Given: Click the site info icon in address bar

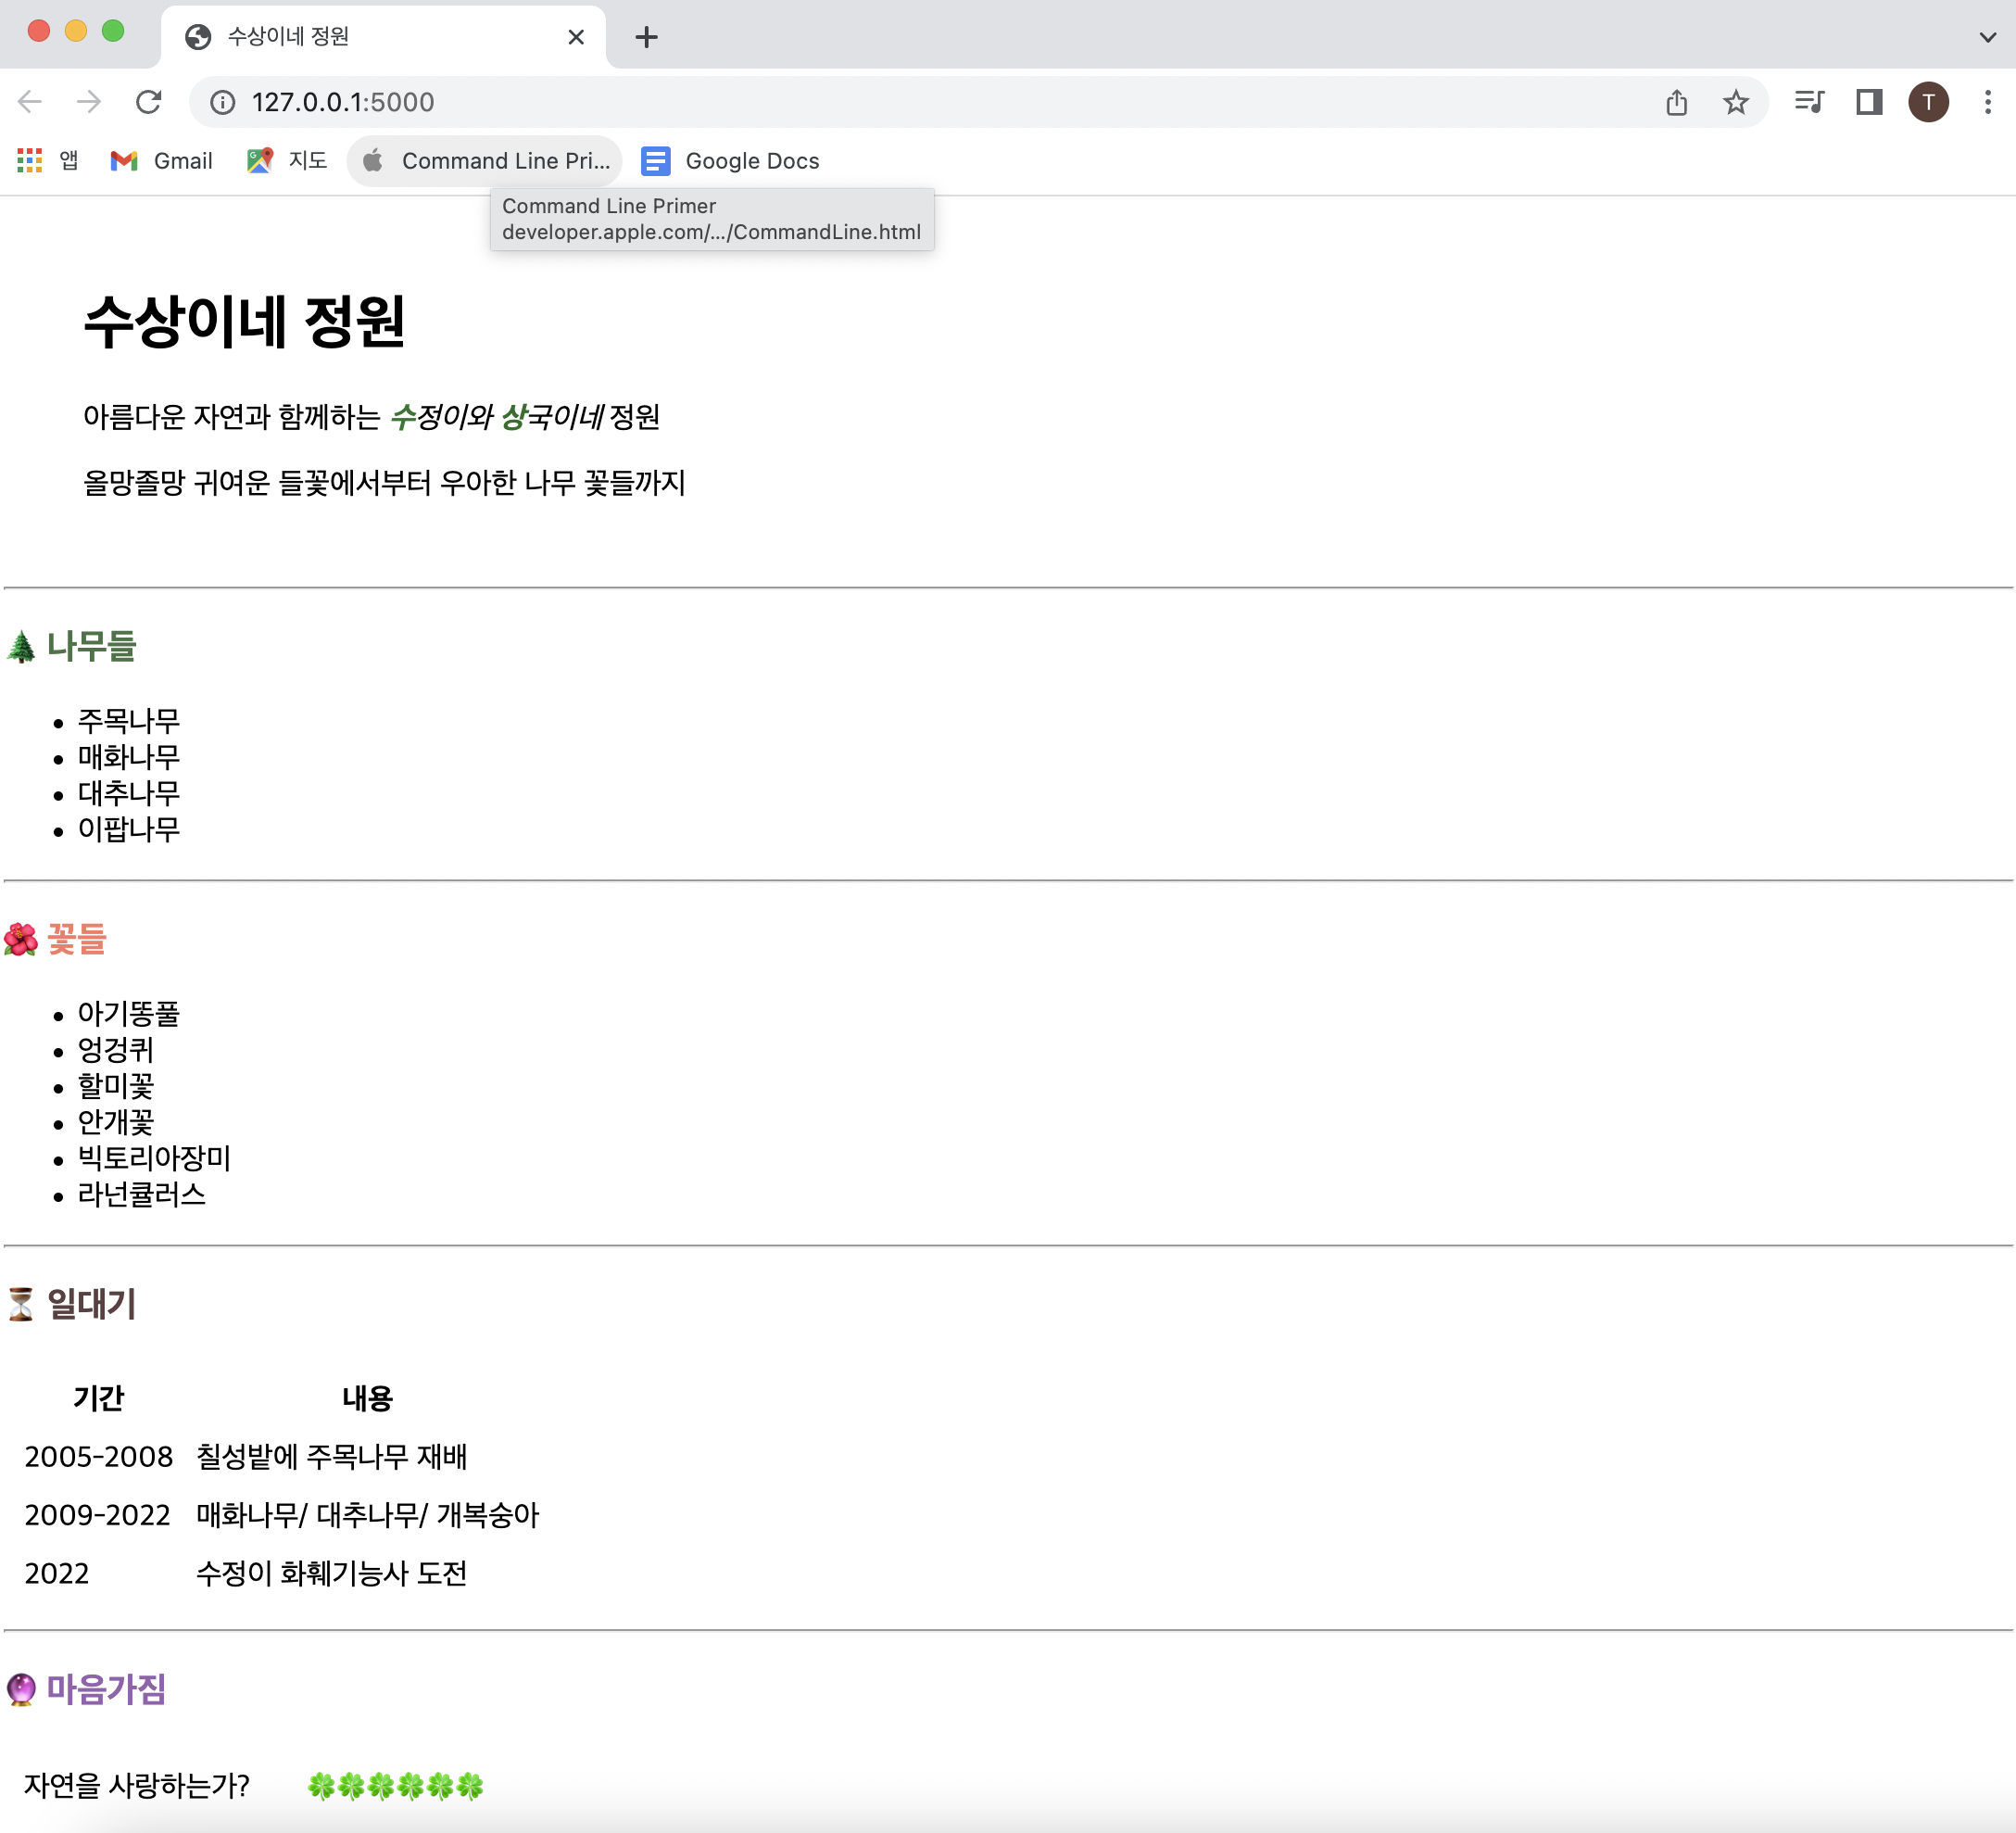Looking at the screenshot, I should click(223, 102).
